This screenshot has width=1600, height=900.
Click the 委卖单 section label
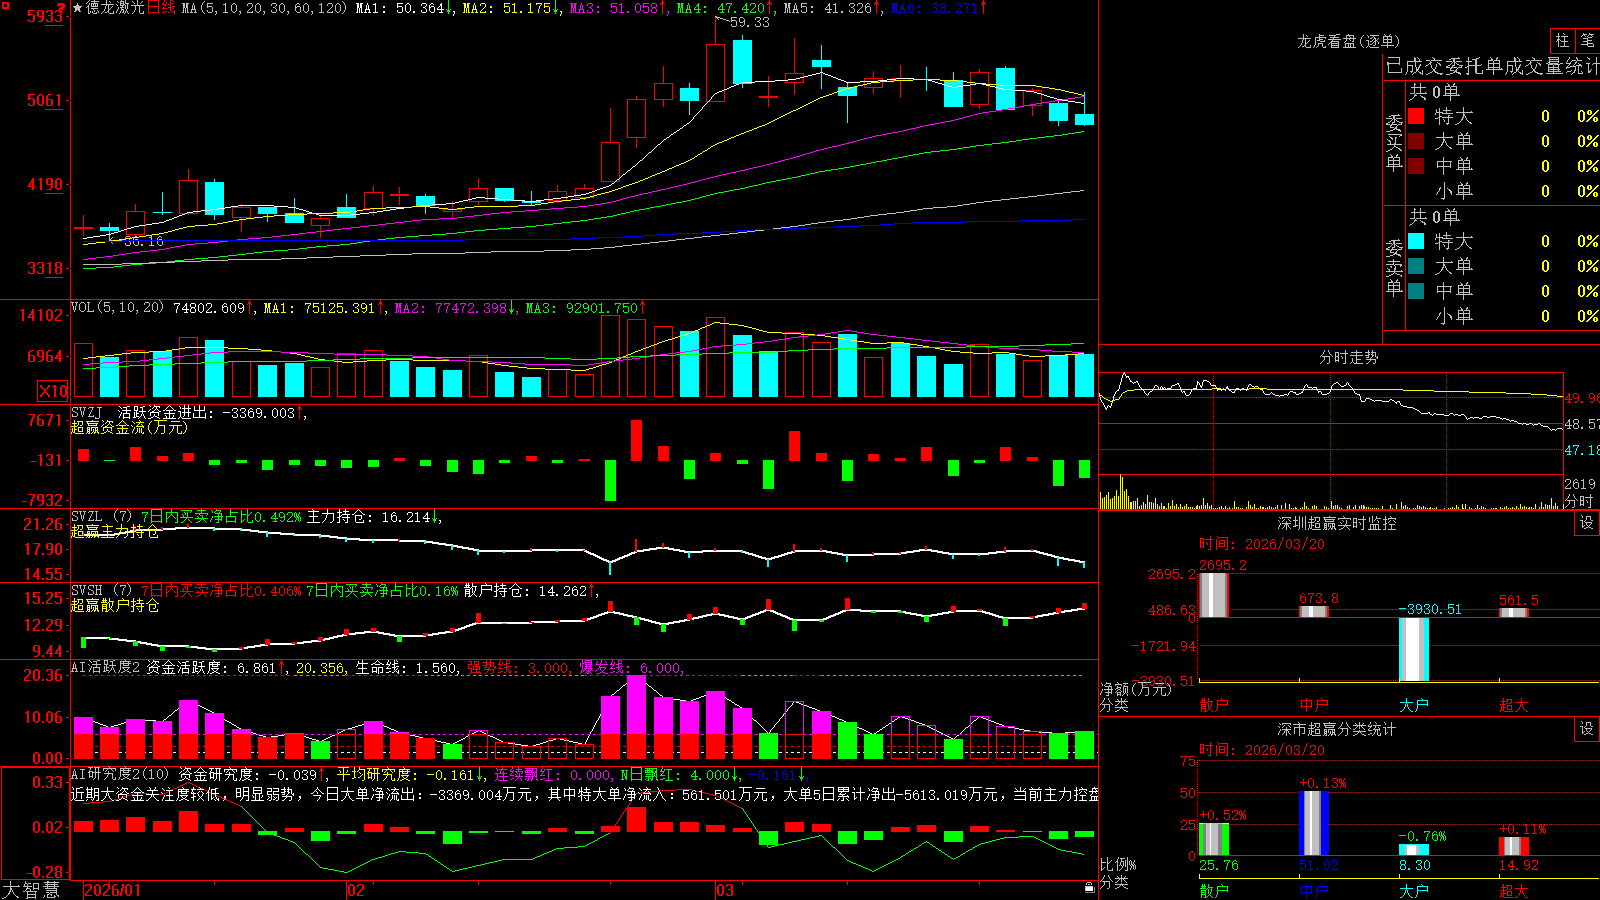[x=1394, y=267]
